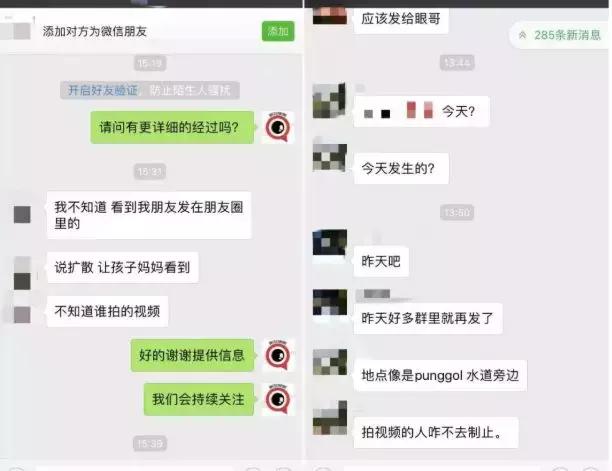Tap the green 添加 button
Image resolution: width=612 pixels, height=471 pixels.
point(278,31)
